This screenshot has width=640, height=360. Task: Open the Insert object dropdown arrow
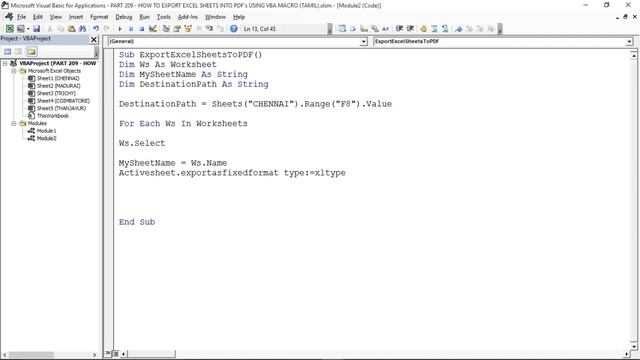tap(28, 29)
